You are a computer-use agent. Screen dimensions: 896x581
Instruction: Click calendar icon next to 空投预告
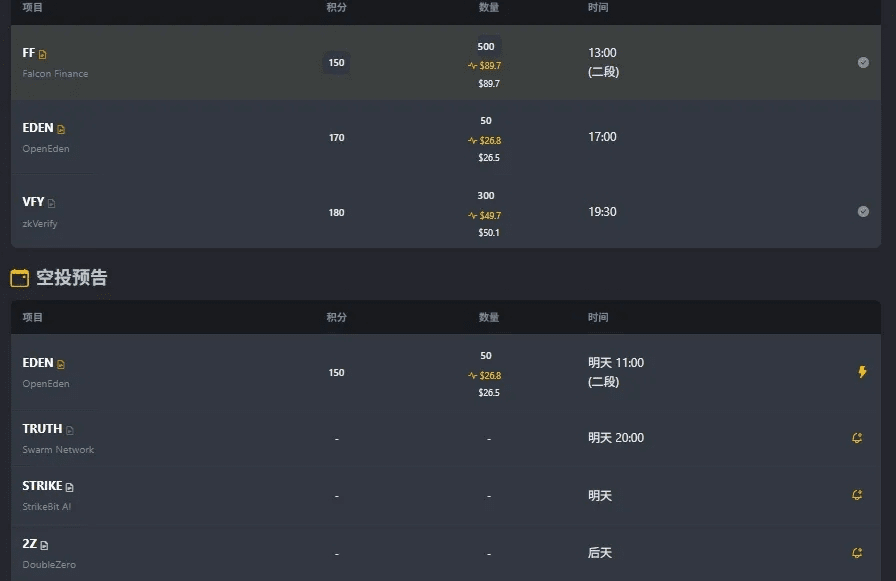click(19, 278)
